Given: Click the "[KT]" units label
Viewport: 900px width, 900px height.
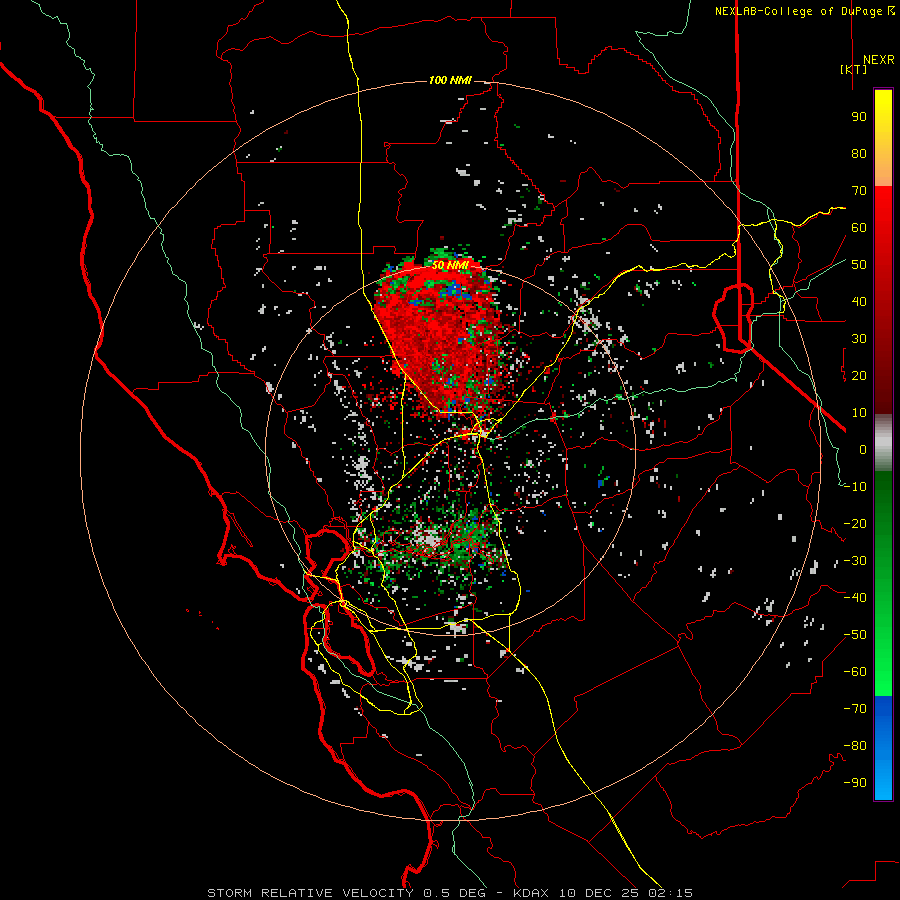Looking at the screenshot, I should pos(854,69).
